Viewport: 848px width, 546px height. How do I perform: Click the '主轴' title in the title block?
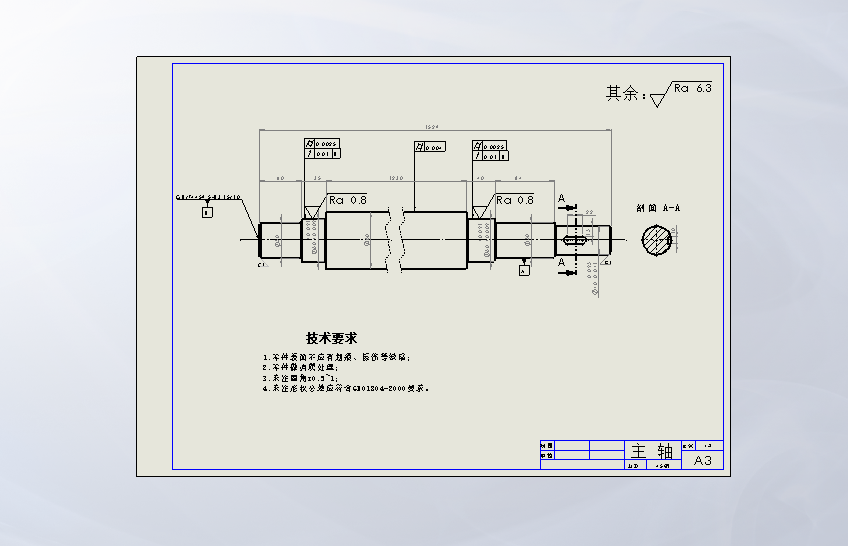(x=652, y=451)
